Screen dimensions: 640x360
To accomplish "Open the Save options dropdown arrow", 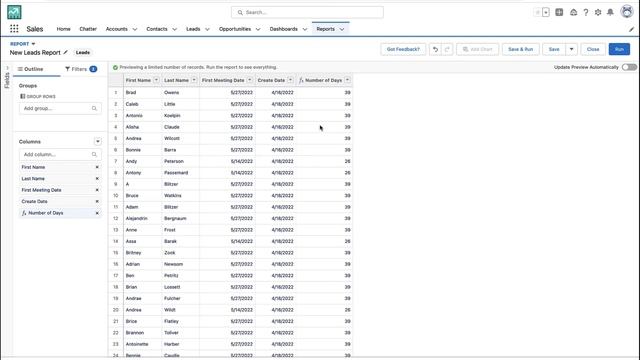I will coord(571,49).
